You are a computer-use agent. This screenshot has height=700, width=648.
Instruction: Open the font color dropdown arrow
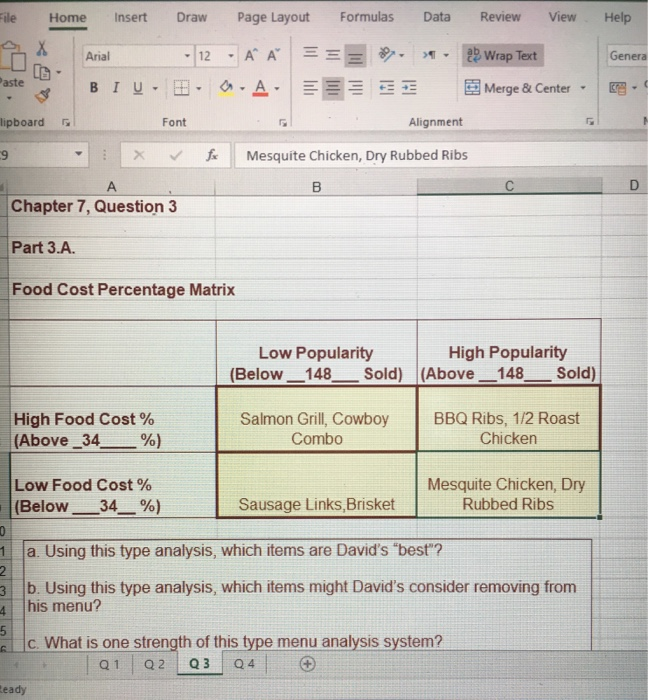(277, 88)
